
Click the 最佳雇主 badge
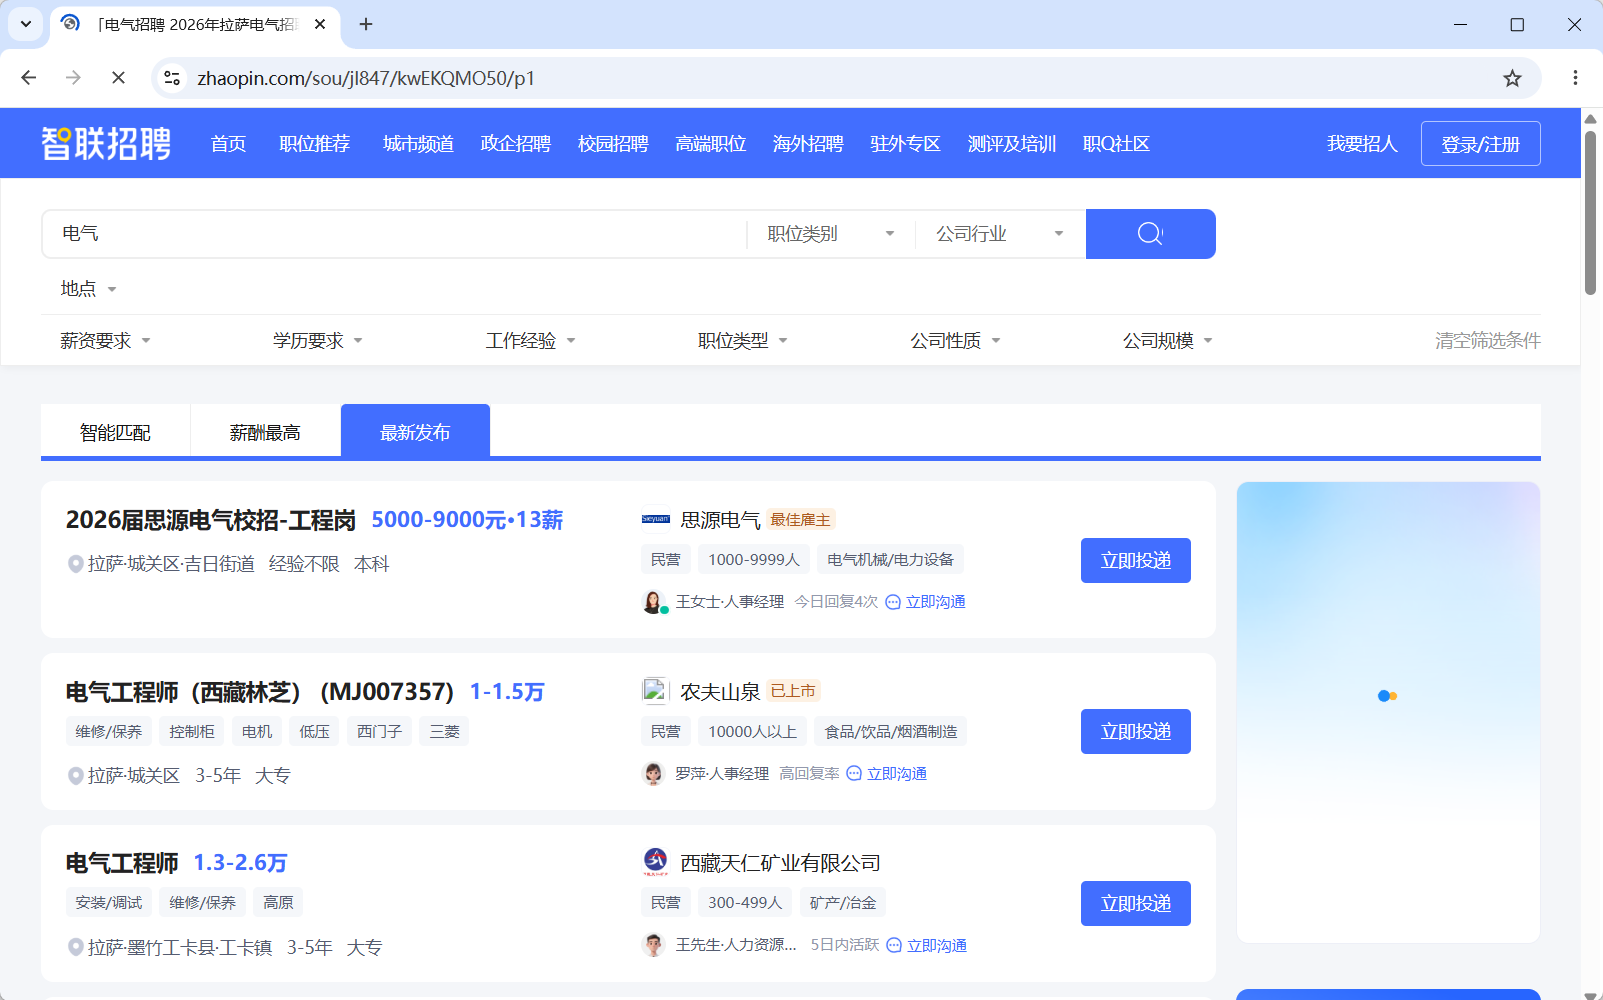800,520
